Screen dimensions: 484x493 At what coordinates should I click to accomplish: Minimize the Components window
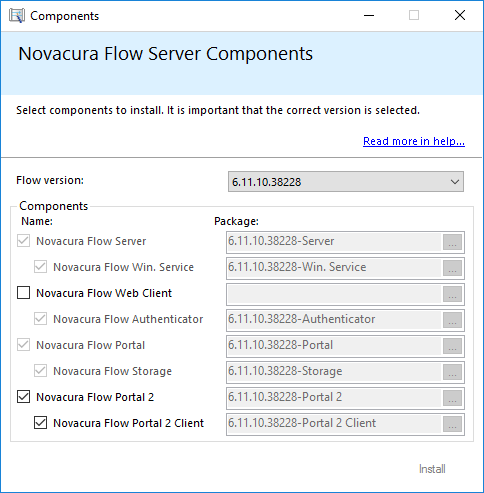369,15
